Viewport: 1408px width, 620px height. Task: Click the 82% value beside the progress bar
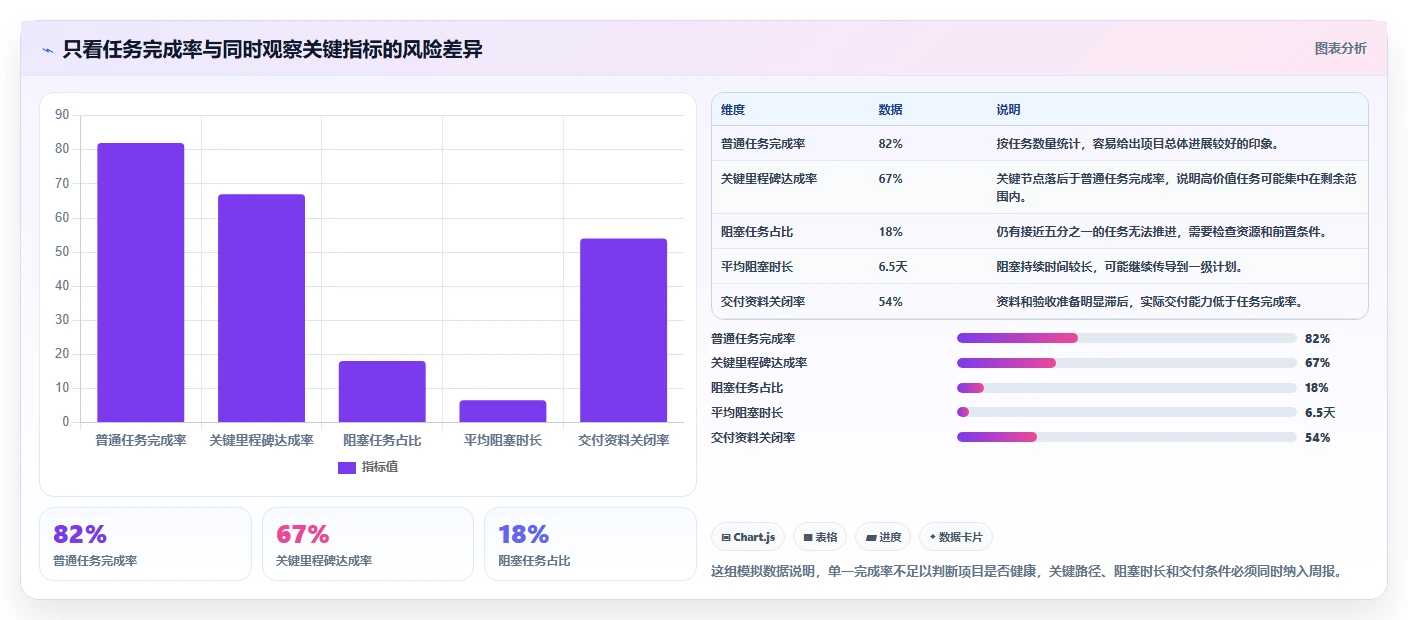(x=1317, y=339)
